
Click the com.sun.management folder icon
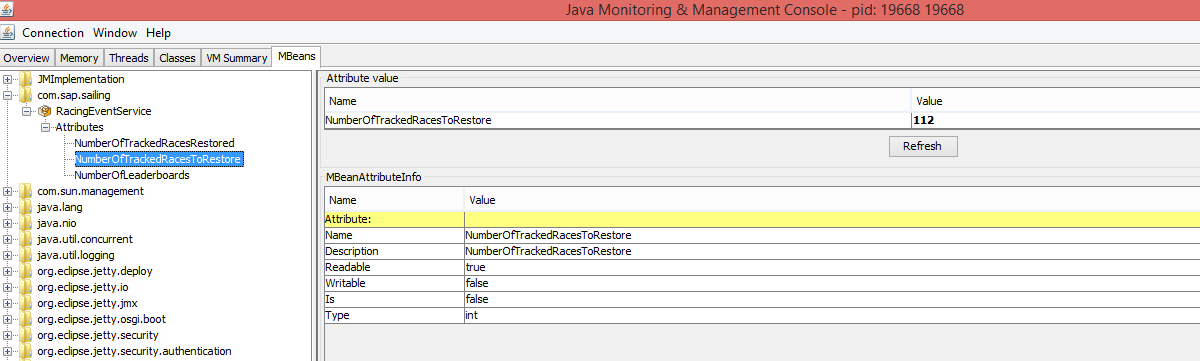point(27,191)
